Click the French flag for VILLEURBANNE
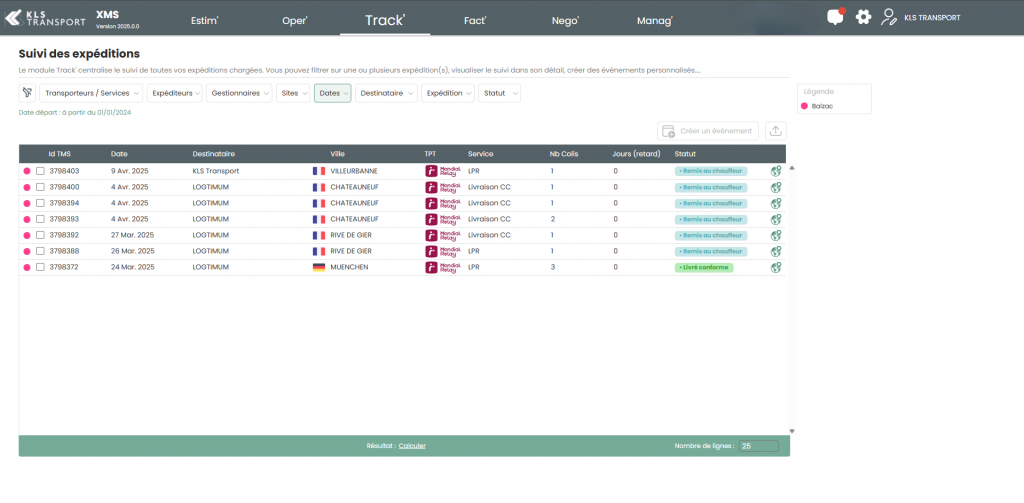The width and height of the screenshot is (1024, 503). [x=319, y=171]
